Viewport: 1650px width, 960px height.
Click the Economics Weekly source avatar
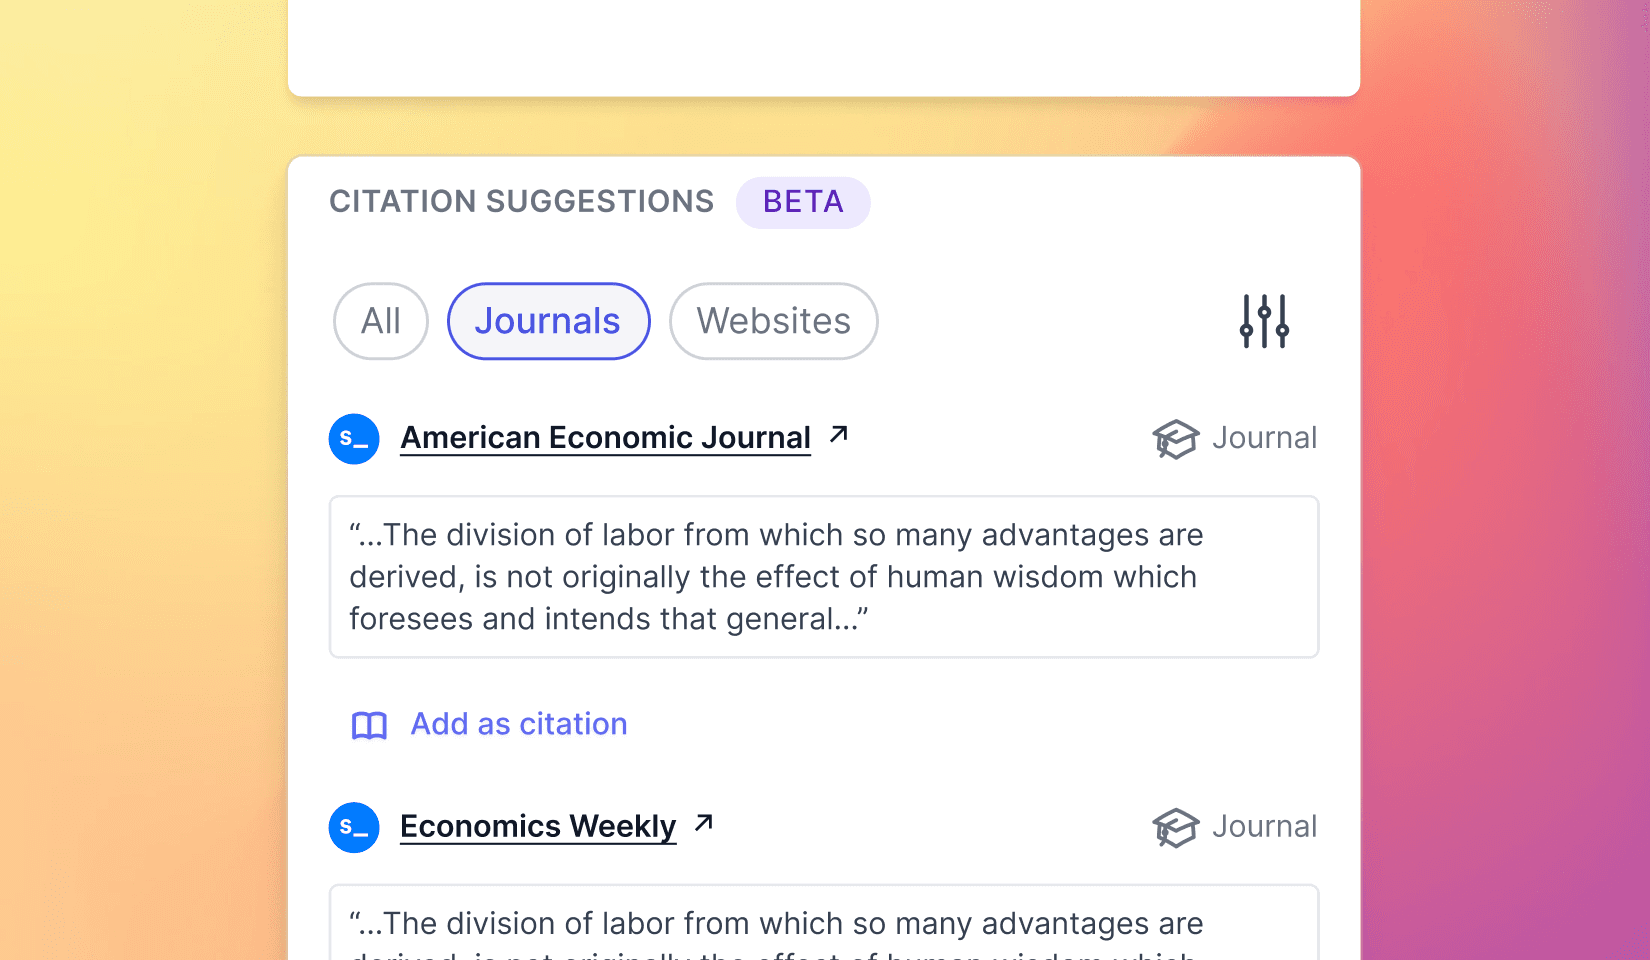click(x=354, y=828)
